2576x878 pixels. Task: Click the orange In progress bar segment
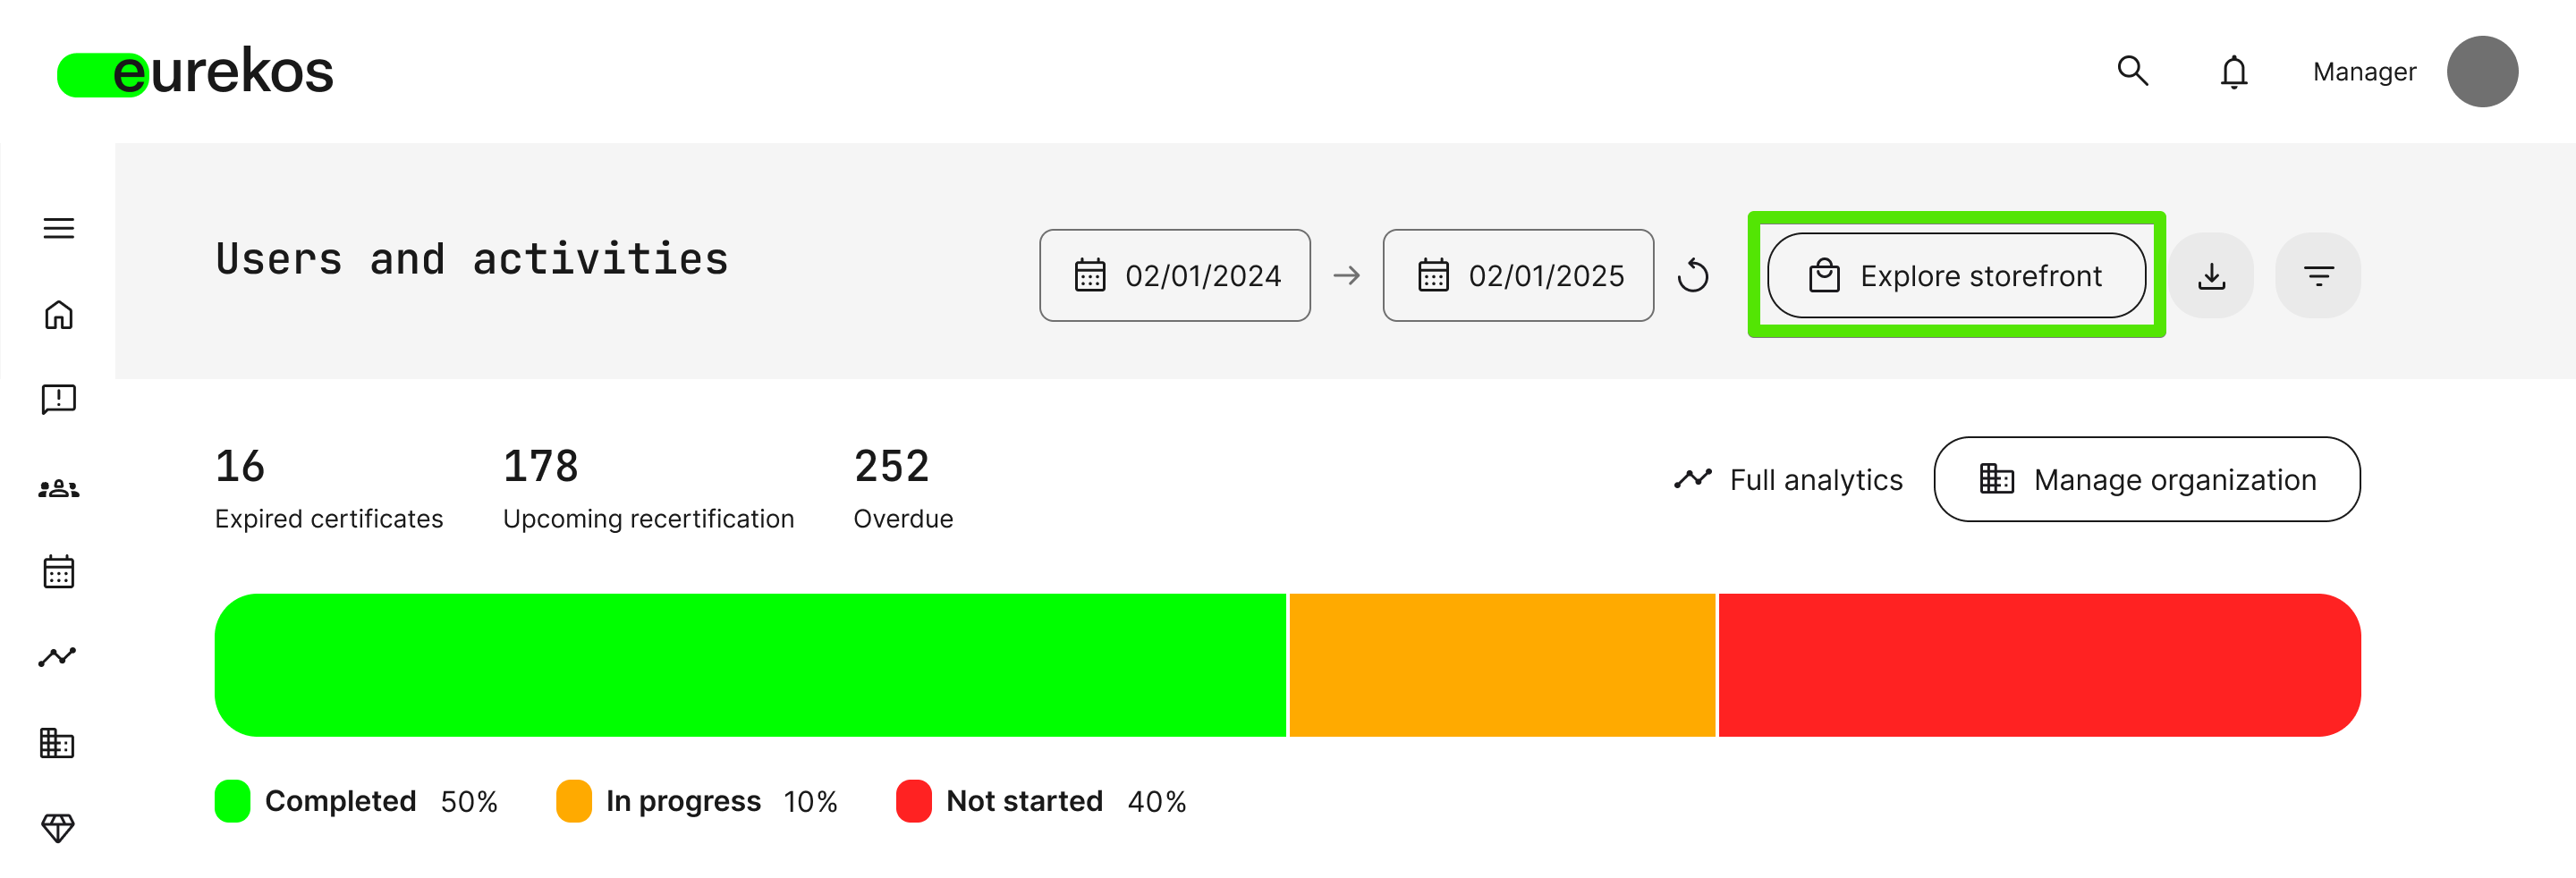pyautogui.click(x=1502, y=666)
